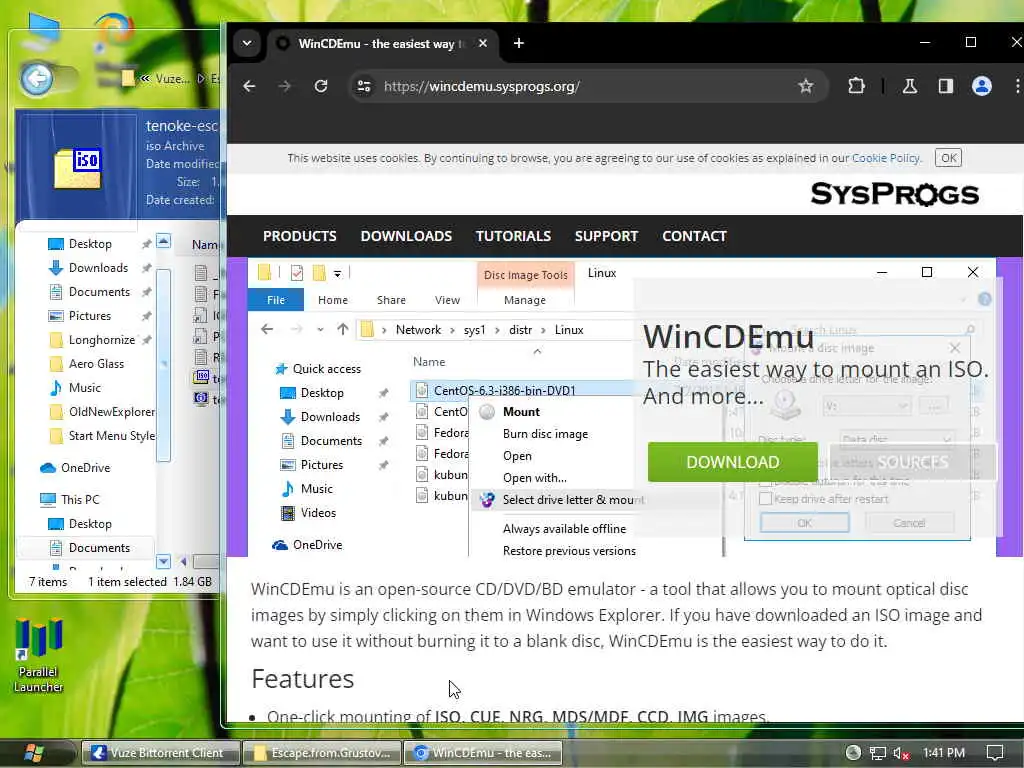
Task: Open the Aero Glass folder
Action: coord(96,364)
